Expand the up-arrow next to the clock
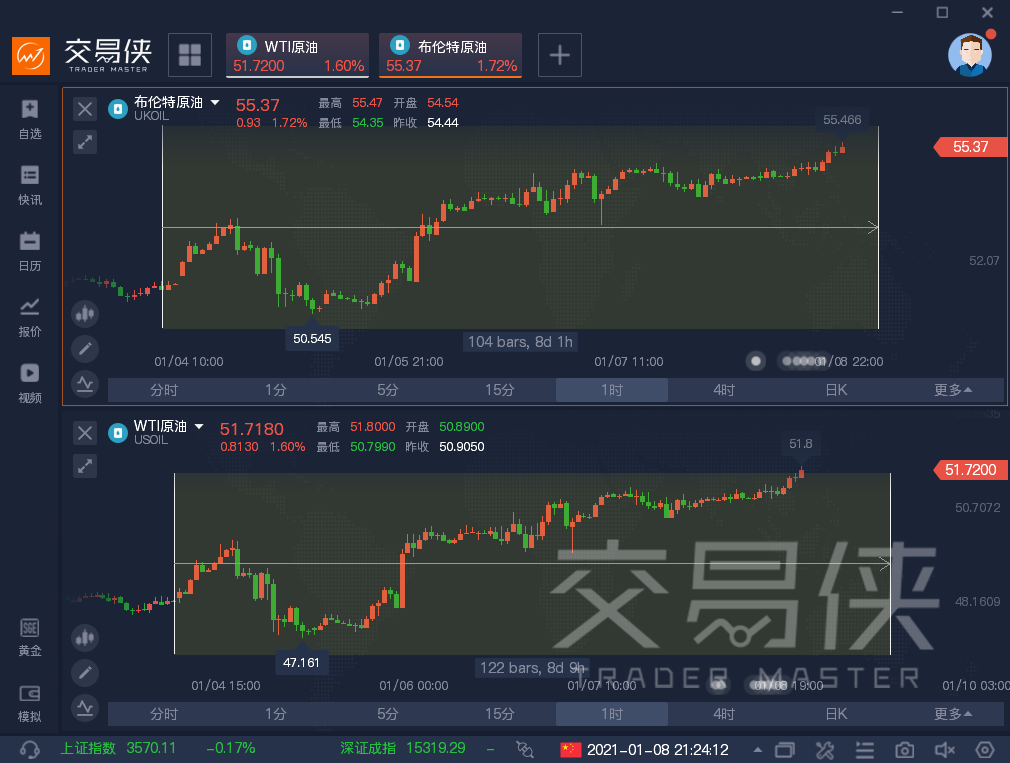Screen dimensions: 1010x763 [758, 750]
